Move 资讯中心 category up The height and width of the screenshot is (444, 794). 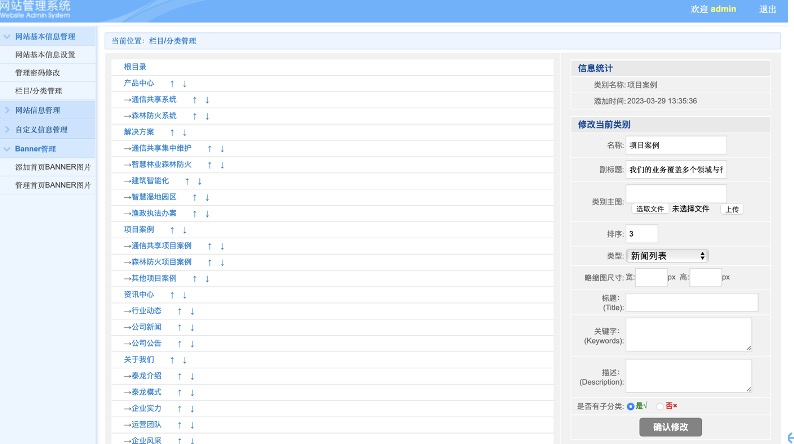[x=172, y=295]
